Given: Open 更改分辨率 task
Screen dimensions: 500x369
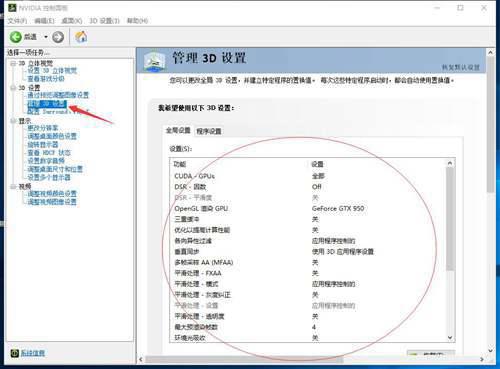Looking at the screenshot, I should (43, 128).
